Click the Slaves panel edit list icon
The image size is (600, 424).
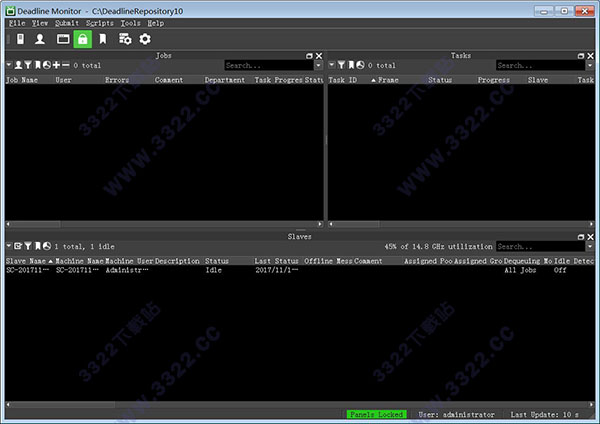pyautogui.click(x=18, y=246)
